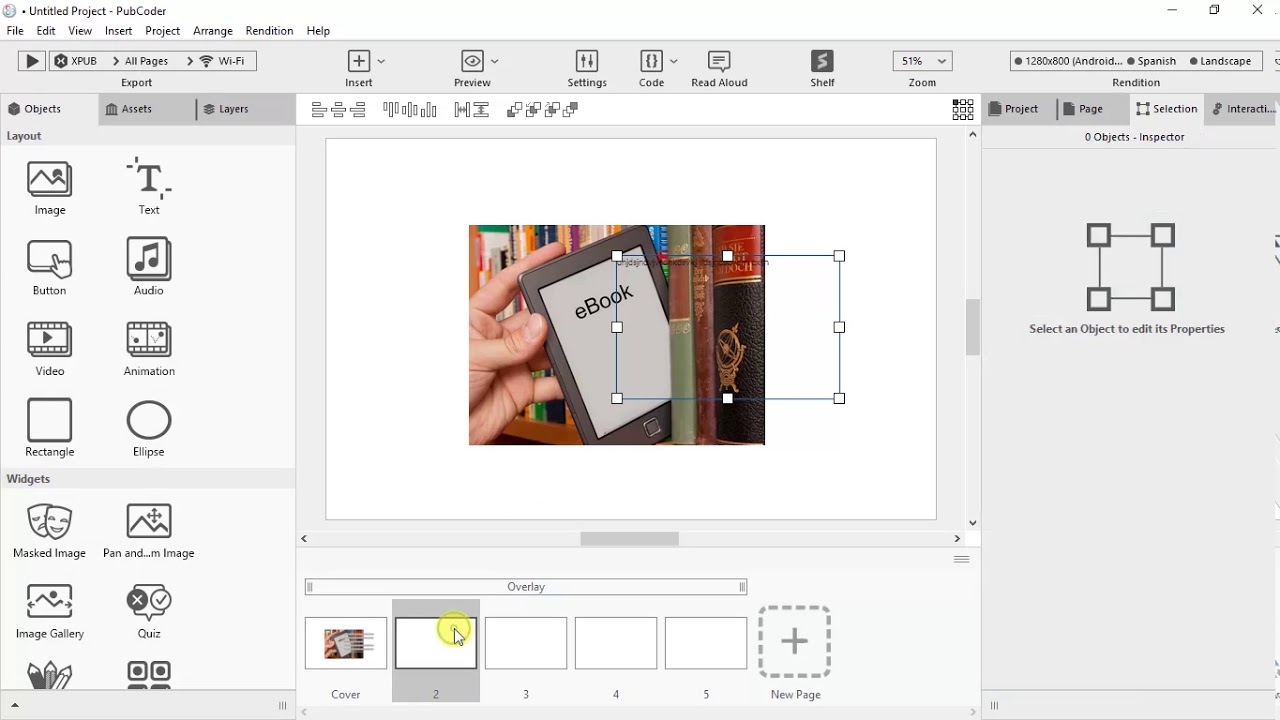Screen dimensions: 1280x720
Task: Click the Play export button
Action: click(32, 61)
